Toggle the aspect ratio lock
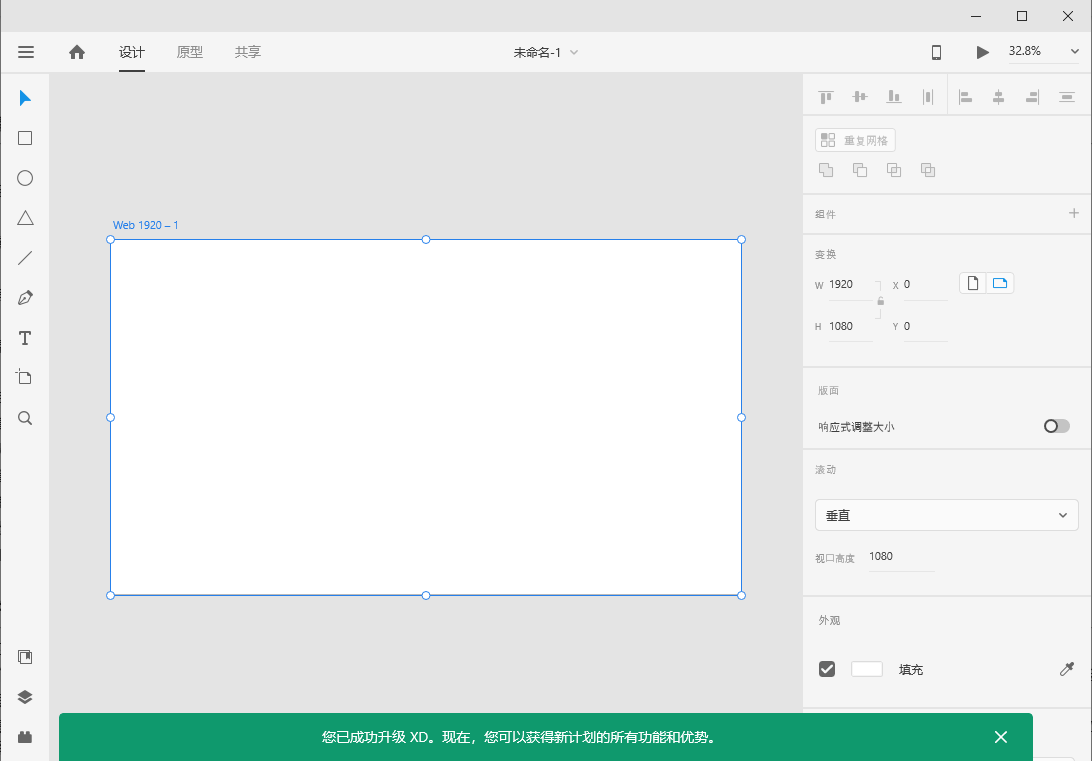This screenshot has width=1092, height=761. (x=880, y=301)
